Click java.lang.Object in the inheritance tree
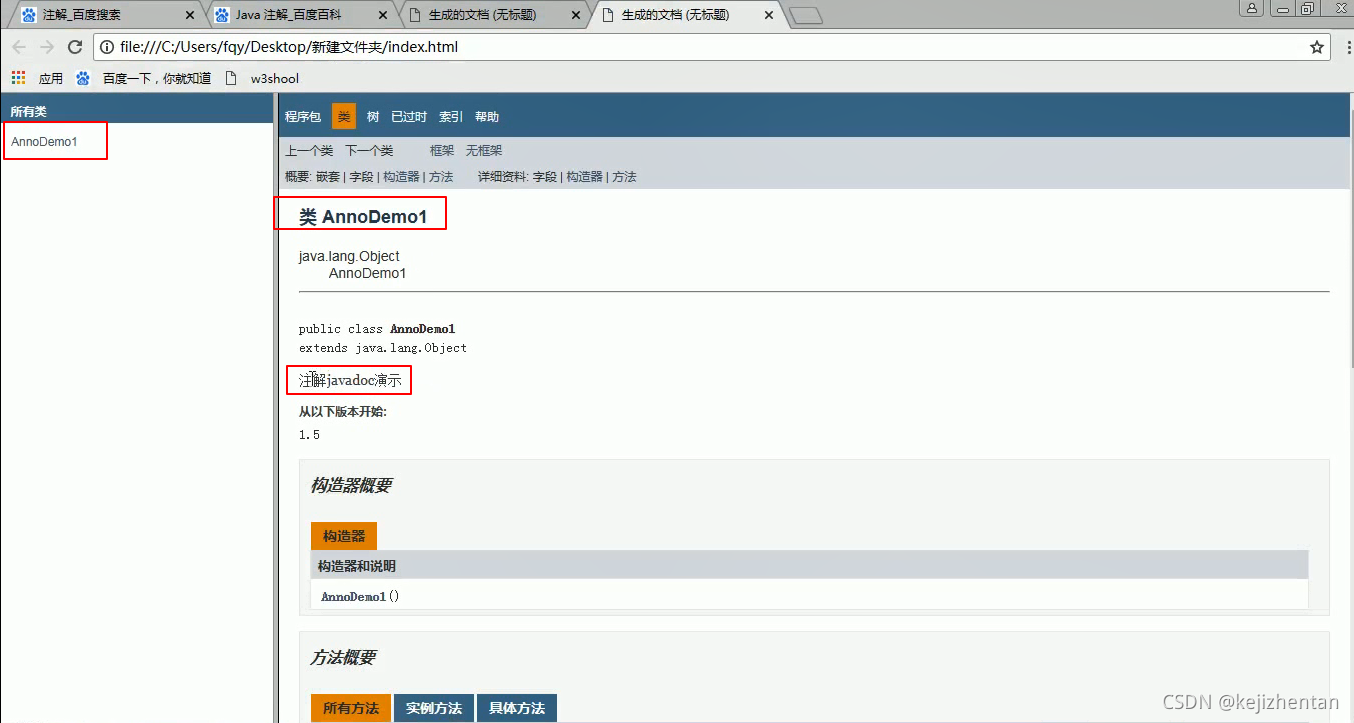The width and height of the screenshot is (1354, 723). coord(349,257)
